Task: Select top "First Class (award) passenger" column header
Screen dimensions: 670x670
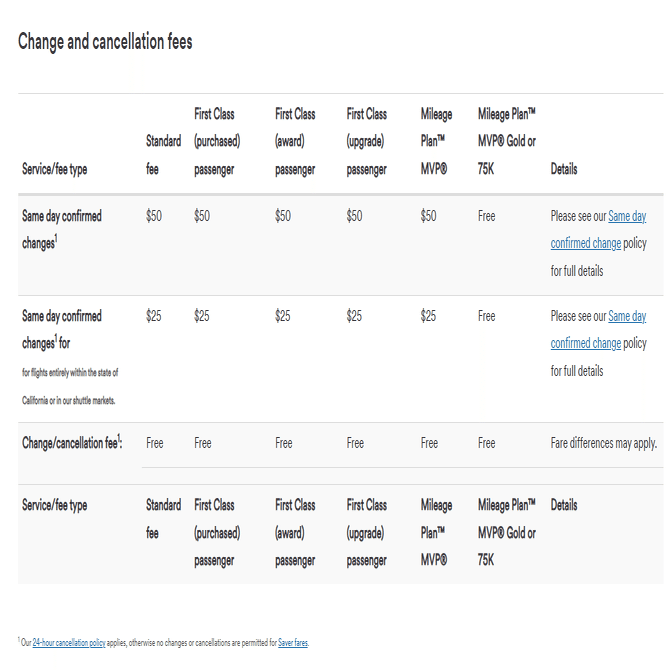Action: pos(295,142)
